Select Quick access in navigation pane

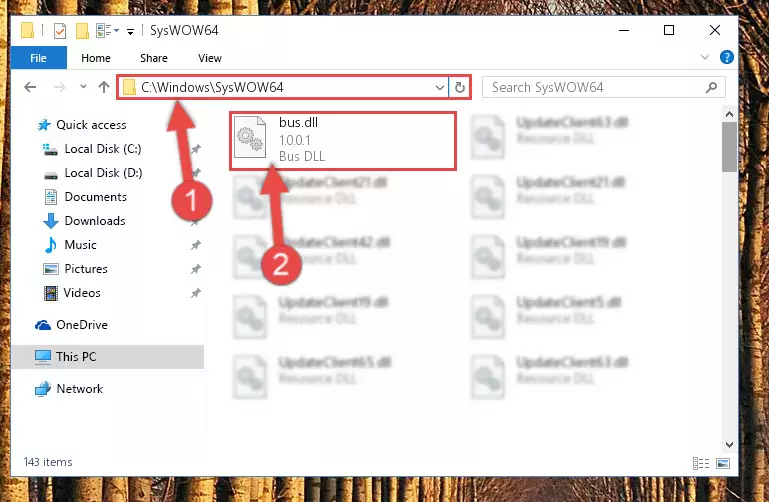91,125
